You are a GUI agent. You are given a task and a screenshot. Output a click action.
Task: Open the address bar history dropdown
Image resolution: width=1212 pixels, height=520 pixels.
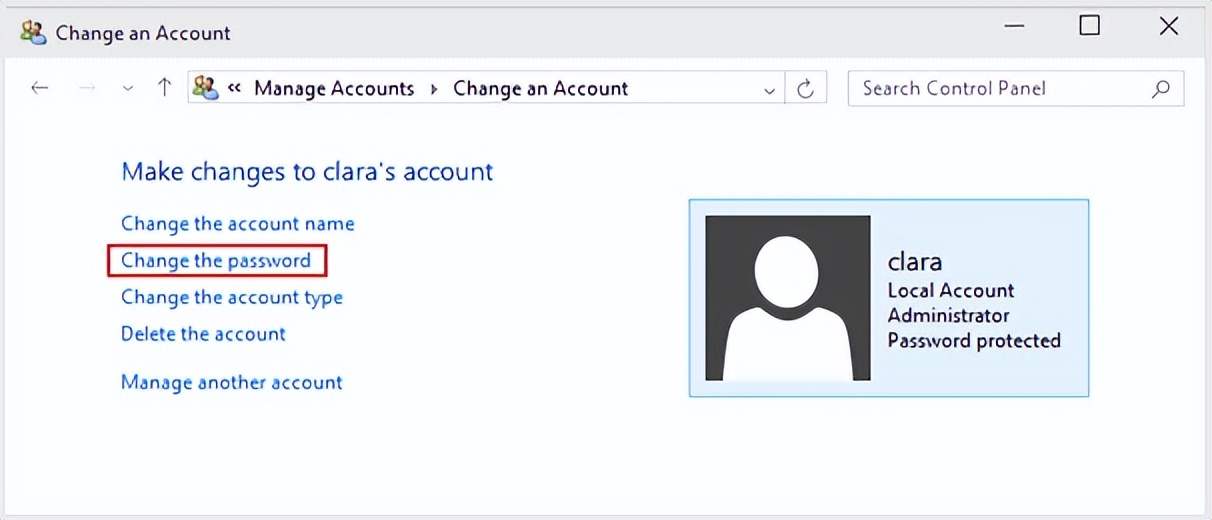click(769, 89)
